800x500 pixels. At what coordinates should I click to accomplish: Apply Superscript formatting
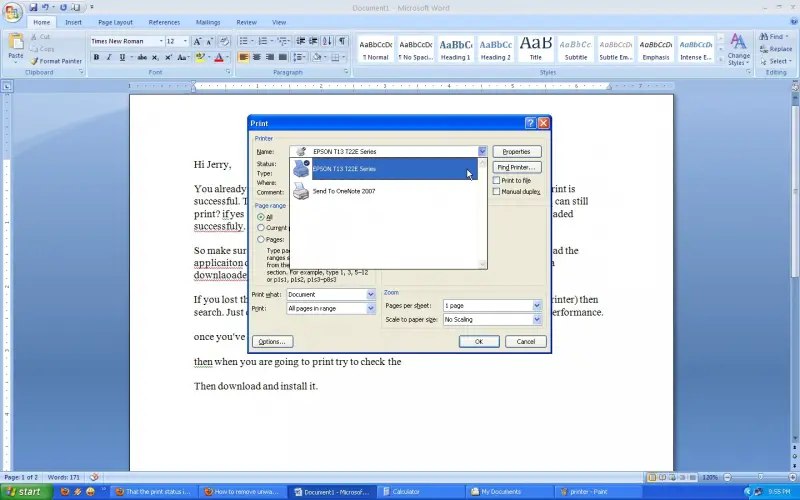coord(168,57)
